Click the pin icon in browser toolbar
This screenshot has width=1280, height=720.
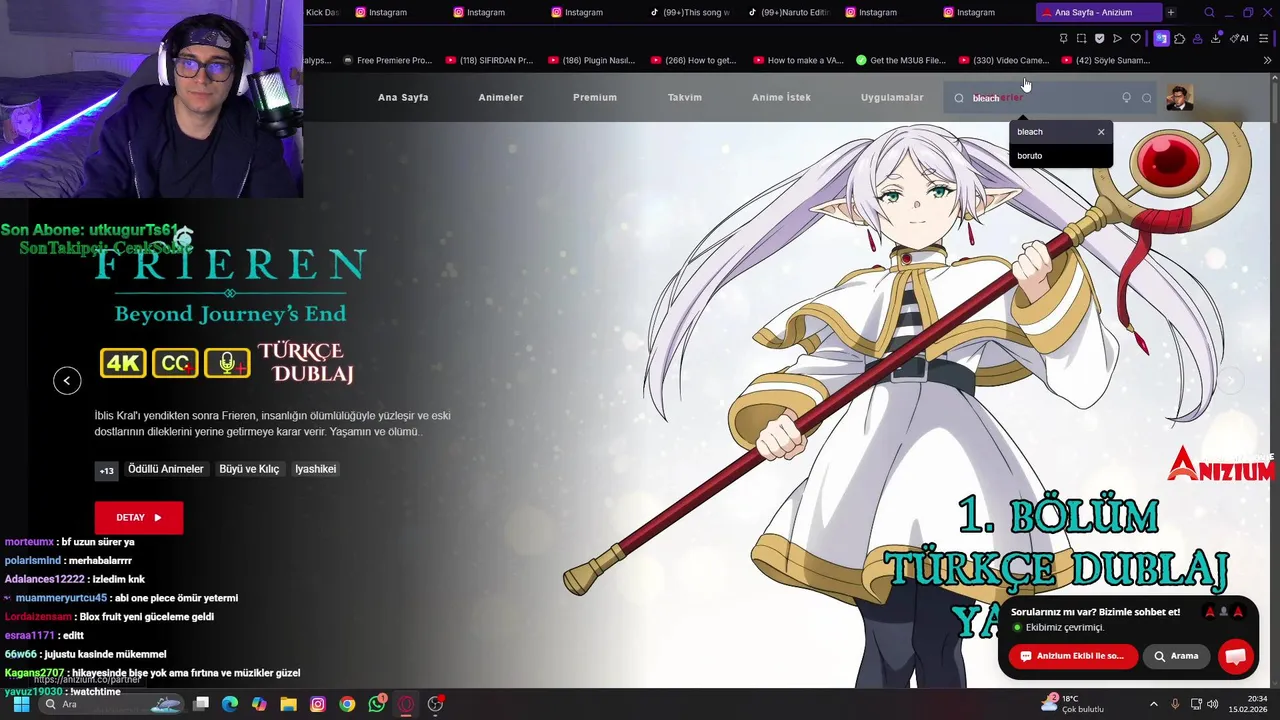pos(1063,38)
